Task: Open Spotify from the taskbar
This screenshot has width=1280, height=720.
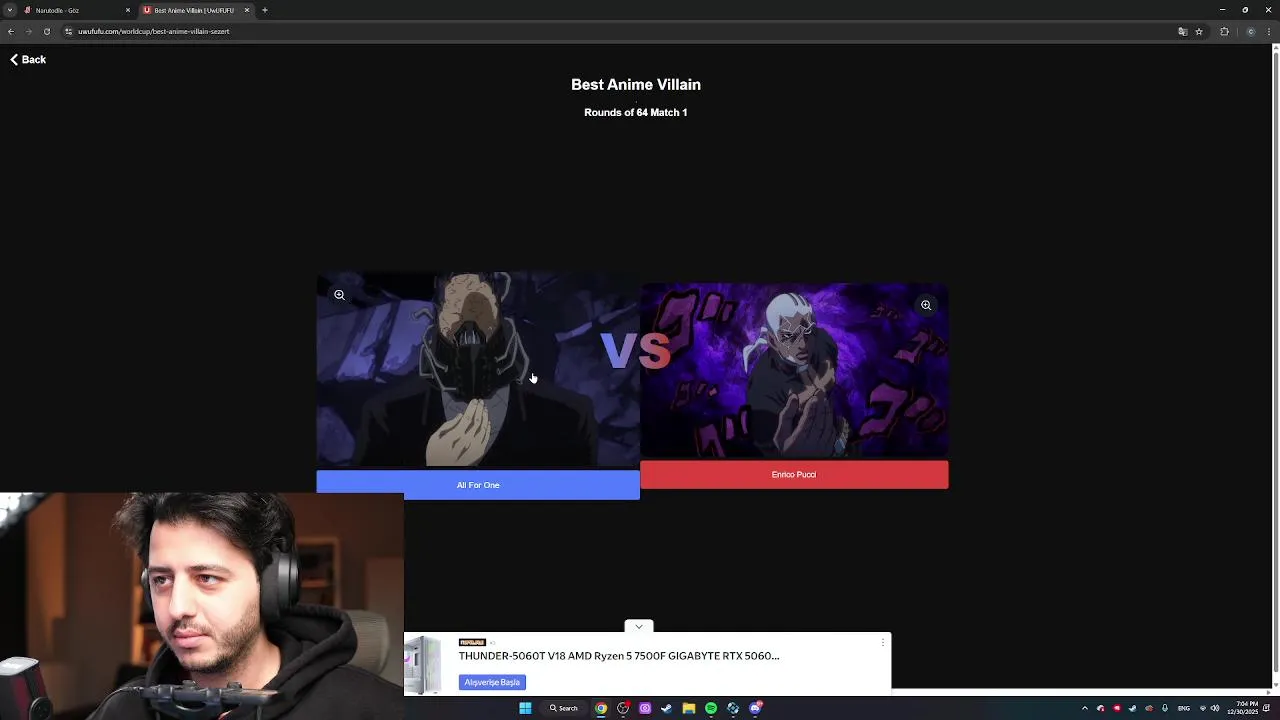Action: click(711, 708)
